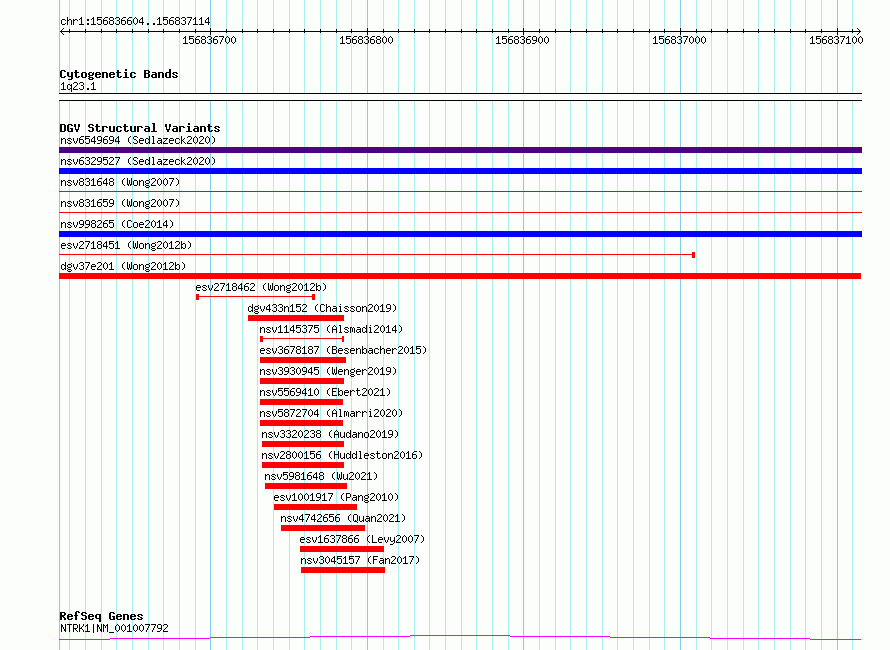Click nsv3930945 (Wenger2019) variant label
This screenshot has width=890, height=650.
click(x=328, y=371)
